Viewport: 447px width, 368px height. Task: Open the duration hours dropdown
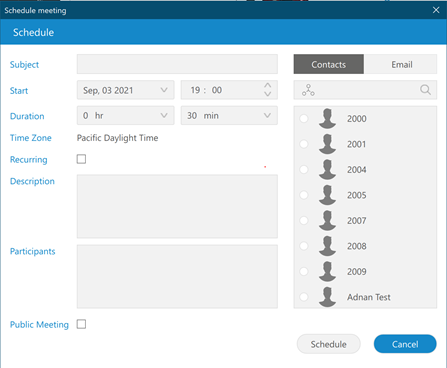(x=126, y=115)
